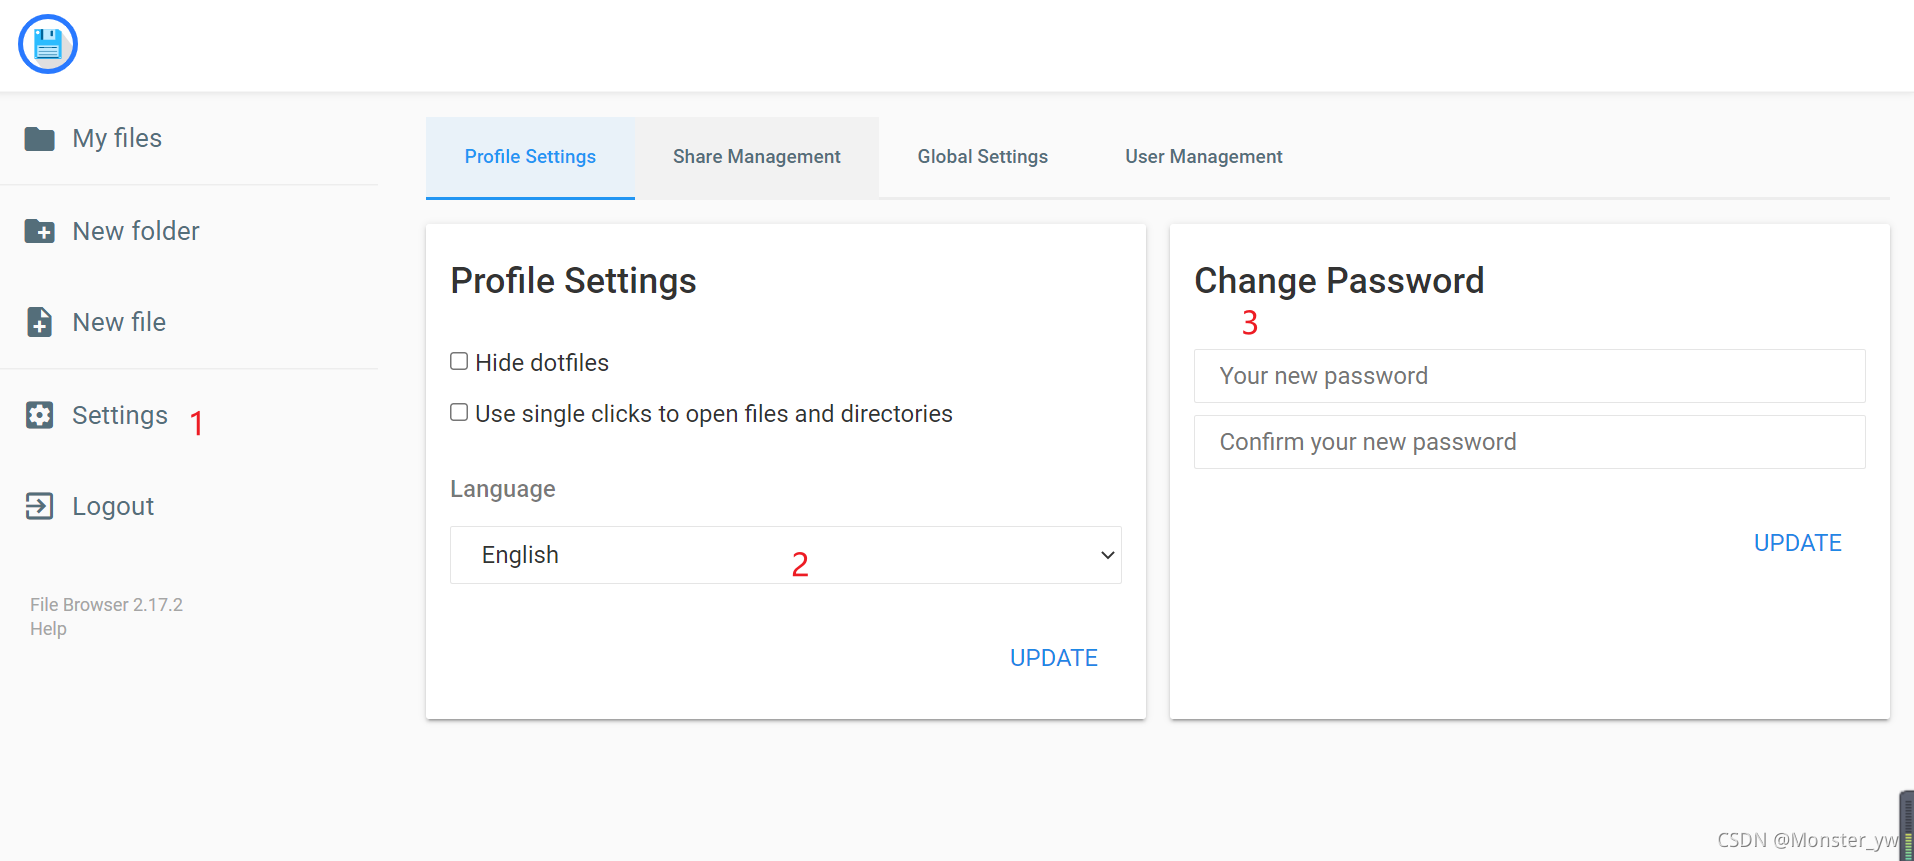The width and height of the screenshot is (1914, 861).
Task: Click UPDATE under Profile Settings
Action: tap(1054, 658)
